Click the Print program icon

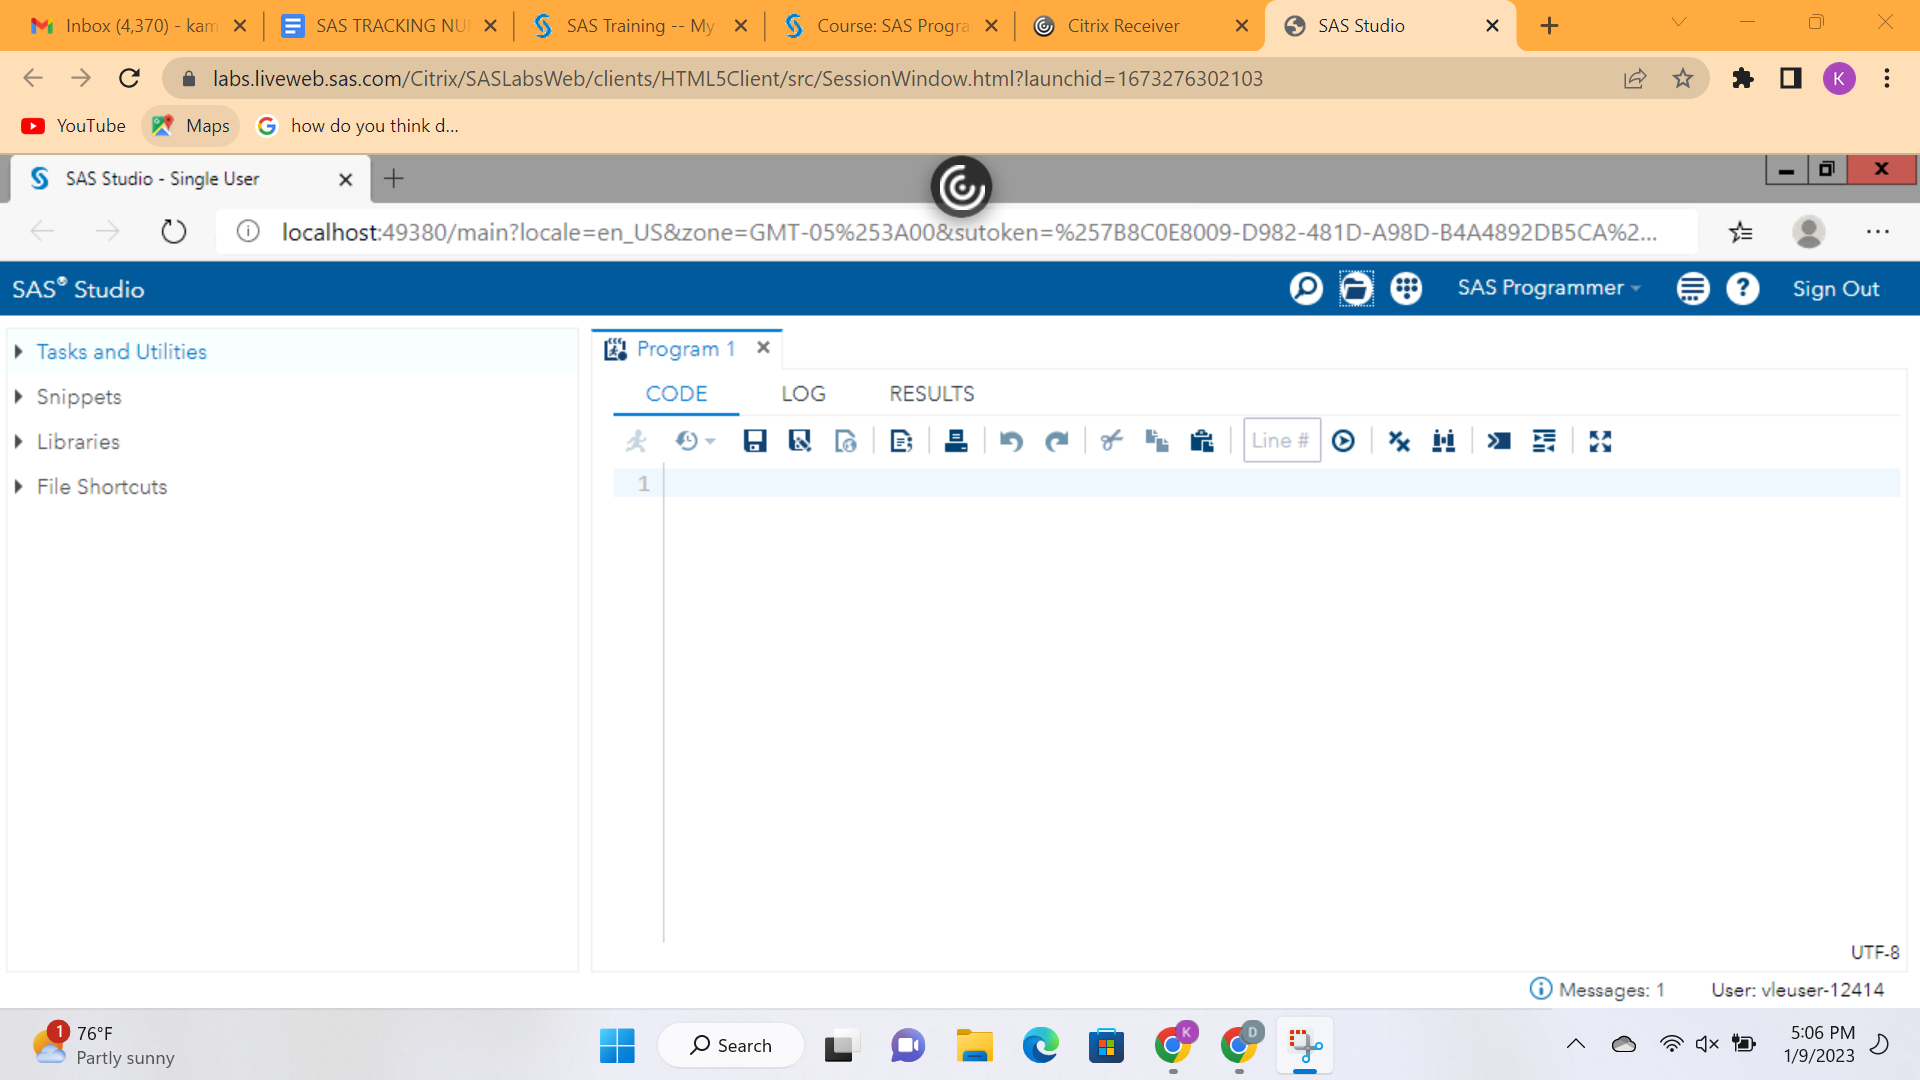[x=956, y=441]
